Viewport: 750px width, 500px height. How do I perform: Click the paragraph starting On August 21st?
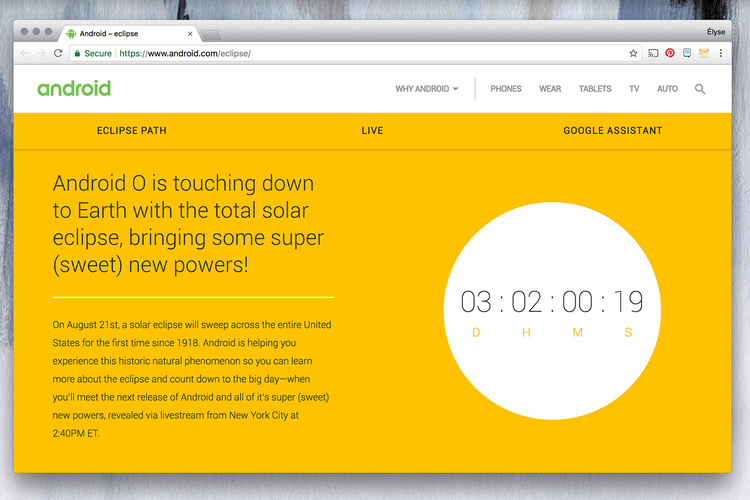tap(192, 379)
